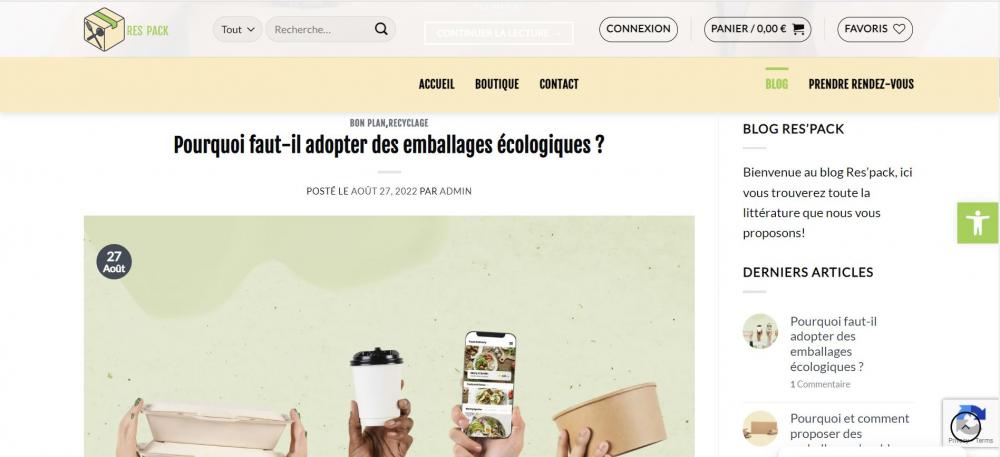Click the heart icon in Favoris
The height and width of the screenshot is (457, 1000).
click(x=899, y=29)
